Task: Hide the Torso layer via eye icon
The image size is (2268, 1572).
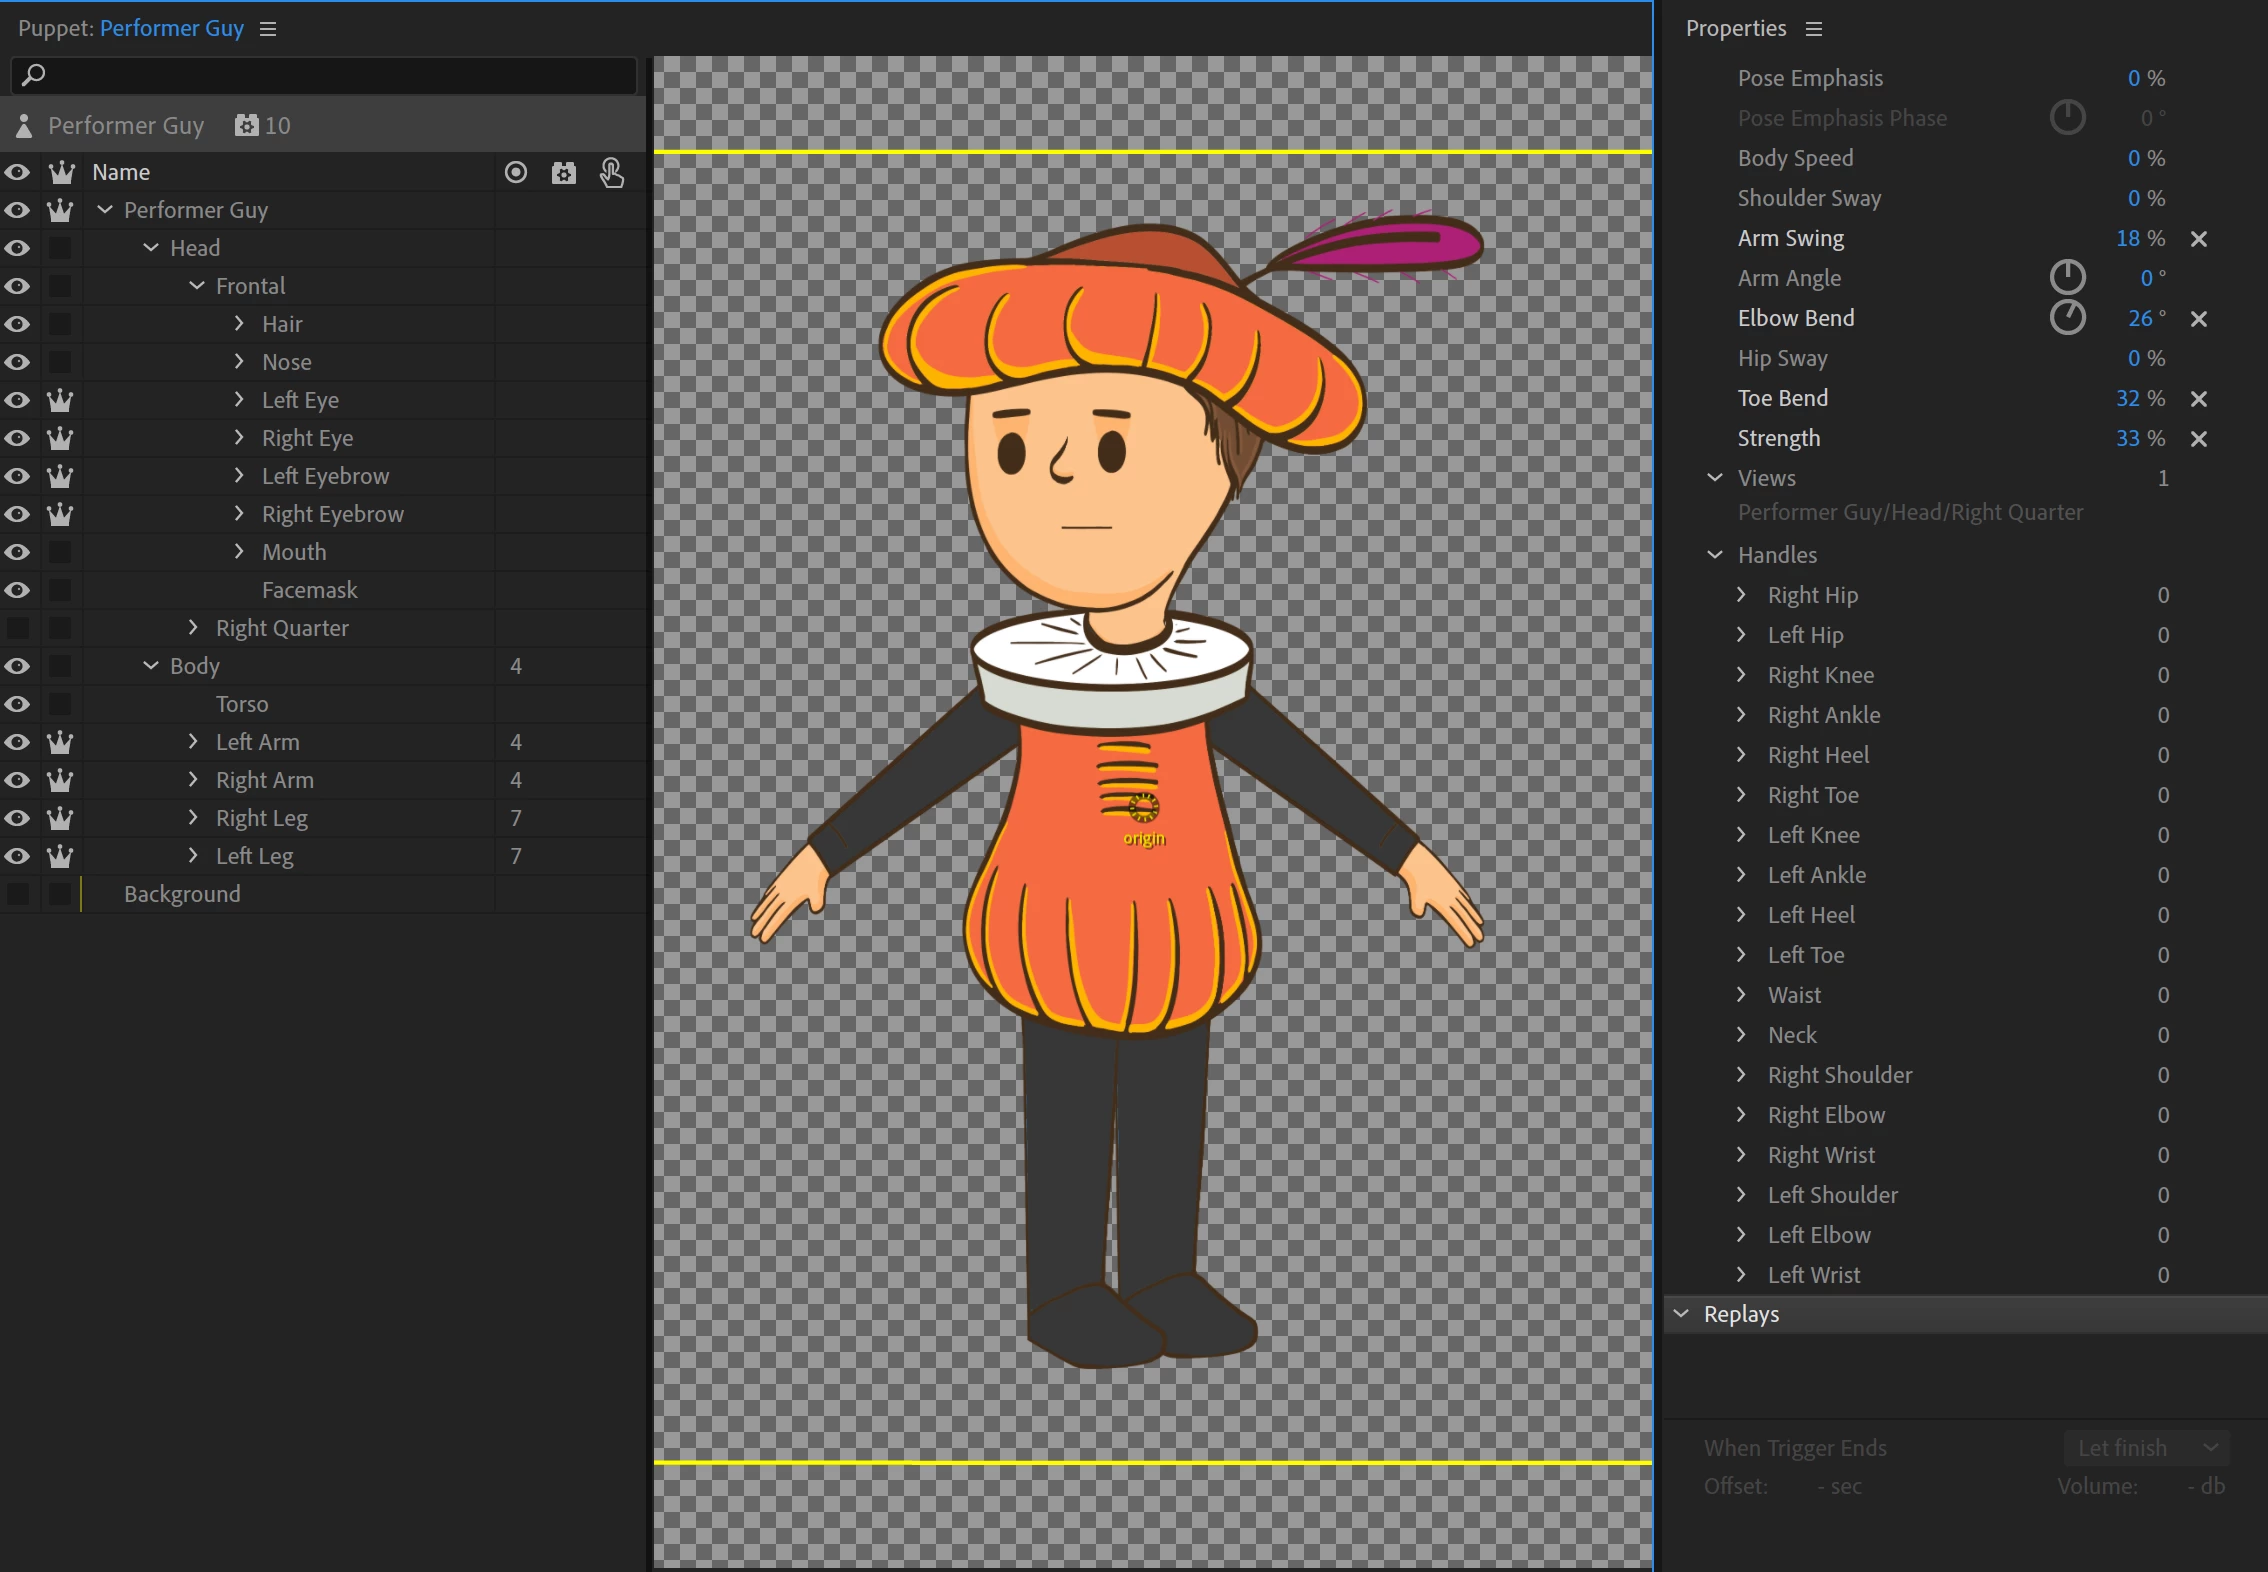Action: point(17,704)
